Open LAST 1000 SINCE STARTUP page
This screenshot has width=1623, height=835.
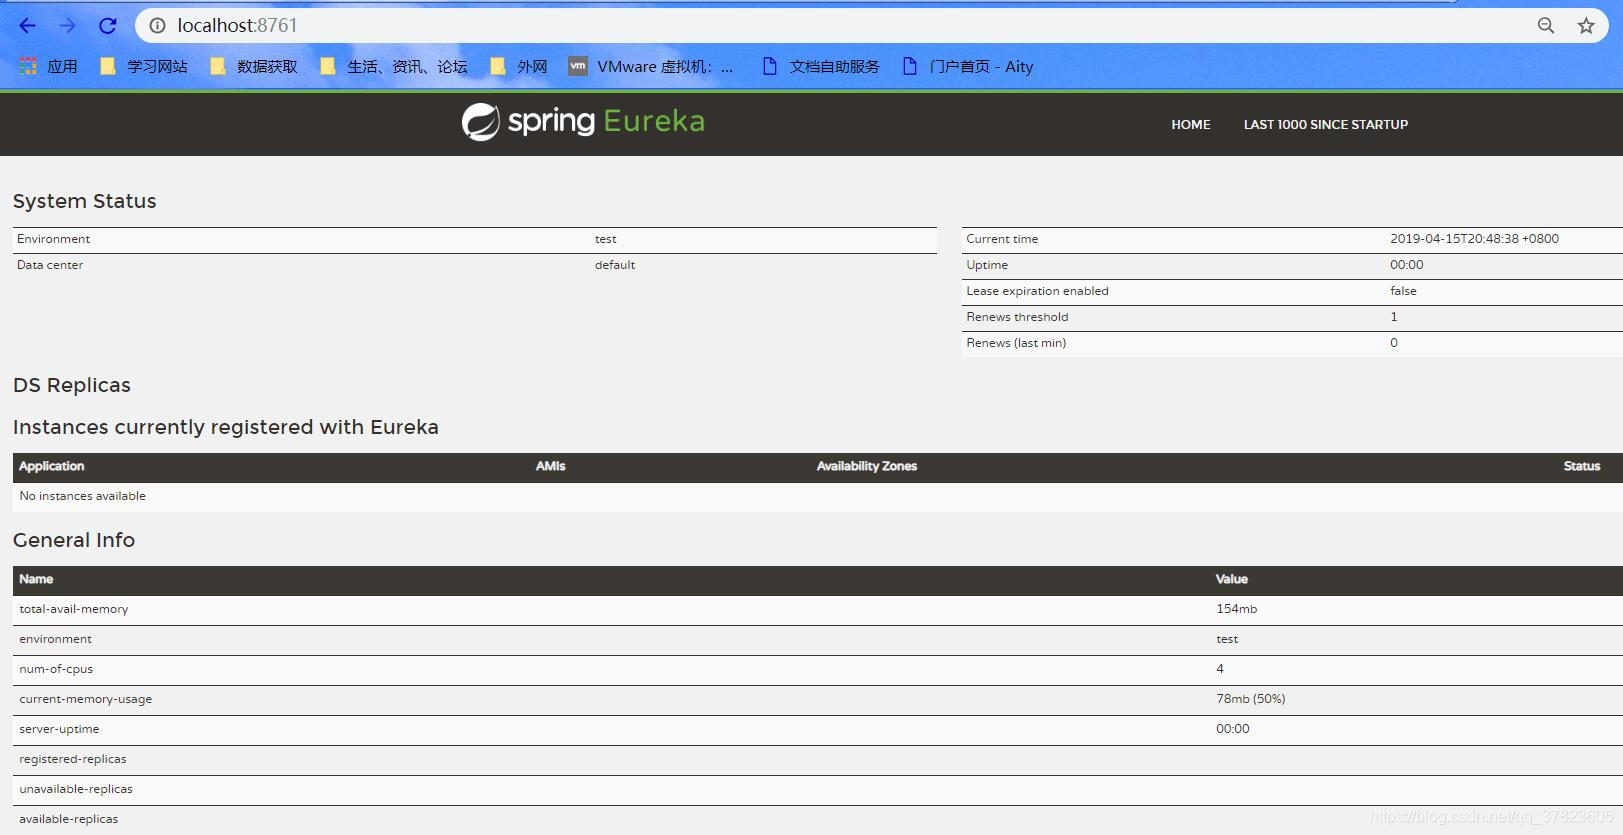tap(1326, 125)
